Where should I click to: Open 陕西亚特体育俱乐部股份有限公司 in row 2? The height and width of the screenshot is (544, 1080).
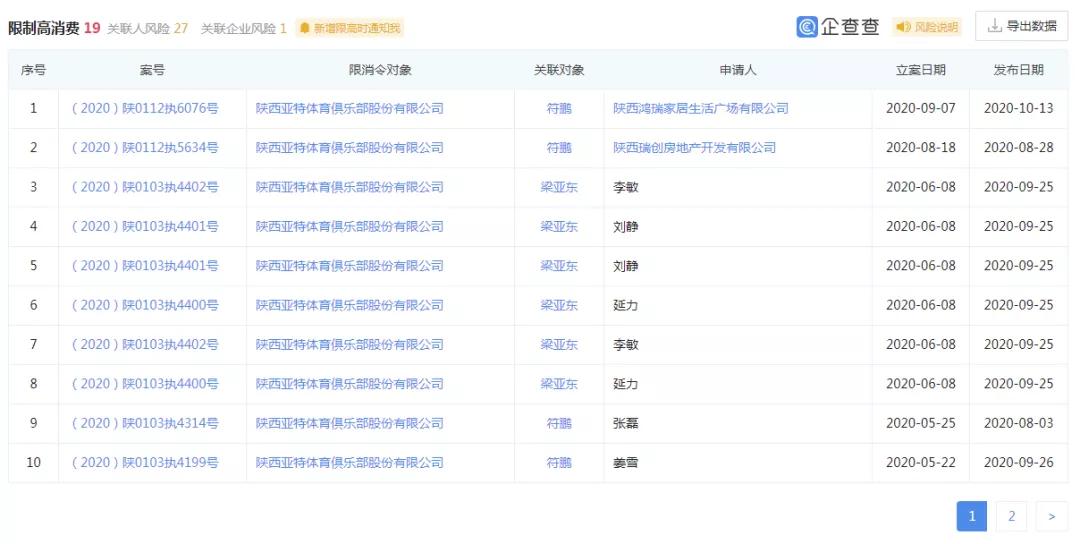(x=350, y=147)
